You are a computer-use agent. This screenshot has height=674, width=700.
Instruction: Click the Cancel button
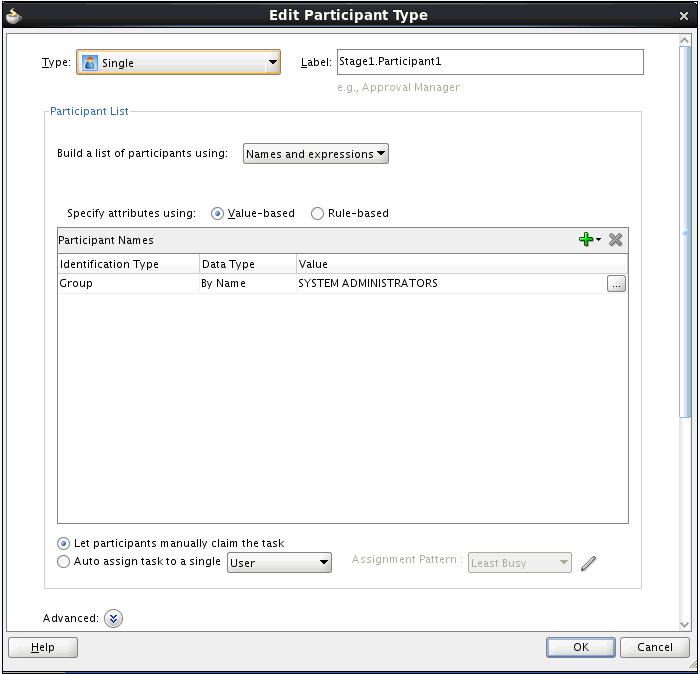(x=654, y=647)
